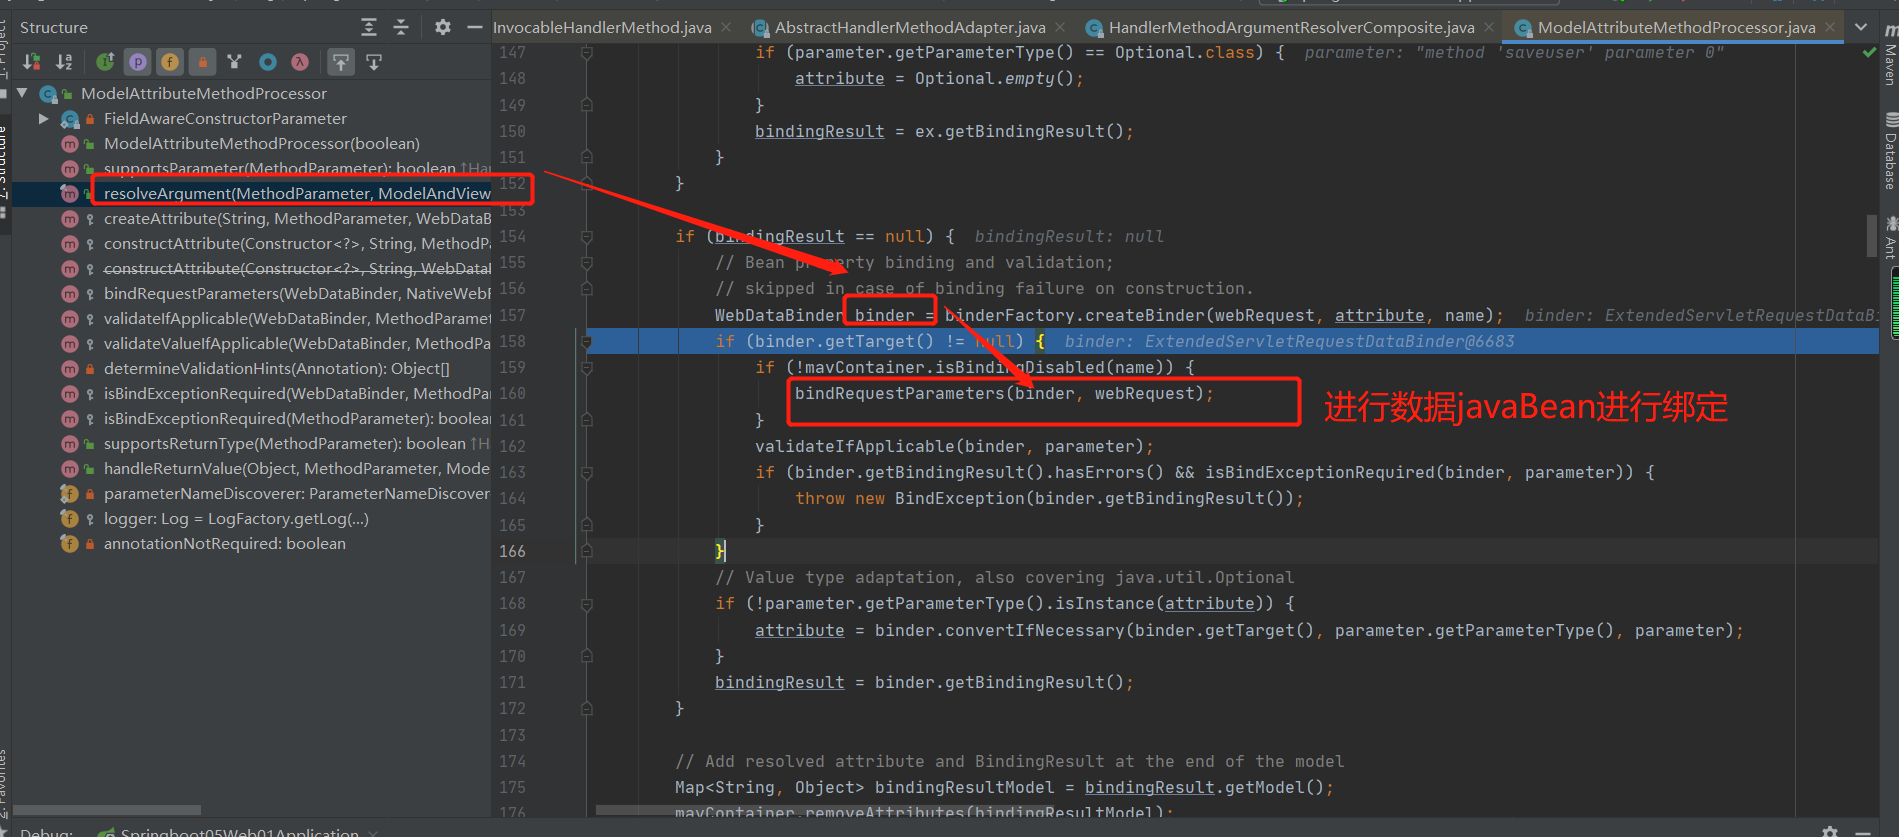Select isBindExceptionRequired(MethodParameter) method
Image resolution: width=1899 pixels, height=837 pixels.
(x=297, y=418)
